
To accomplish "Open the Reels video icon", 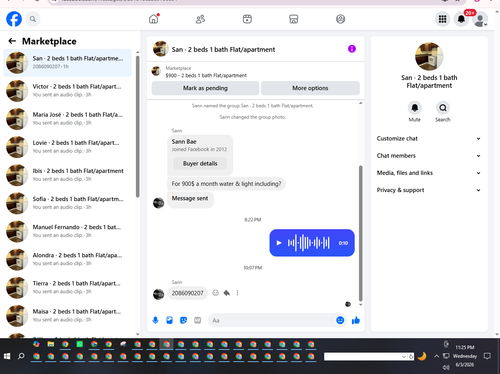I will click(x=247, y=19).
